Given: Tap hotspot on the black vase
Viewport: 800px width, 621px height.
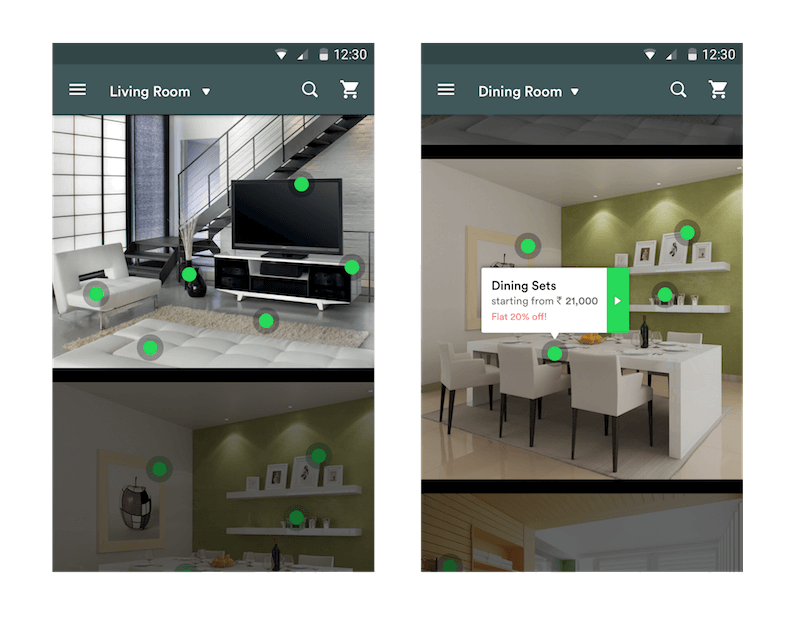Looking at the screenshot, I should point(188,274).
